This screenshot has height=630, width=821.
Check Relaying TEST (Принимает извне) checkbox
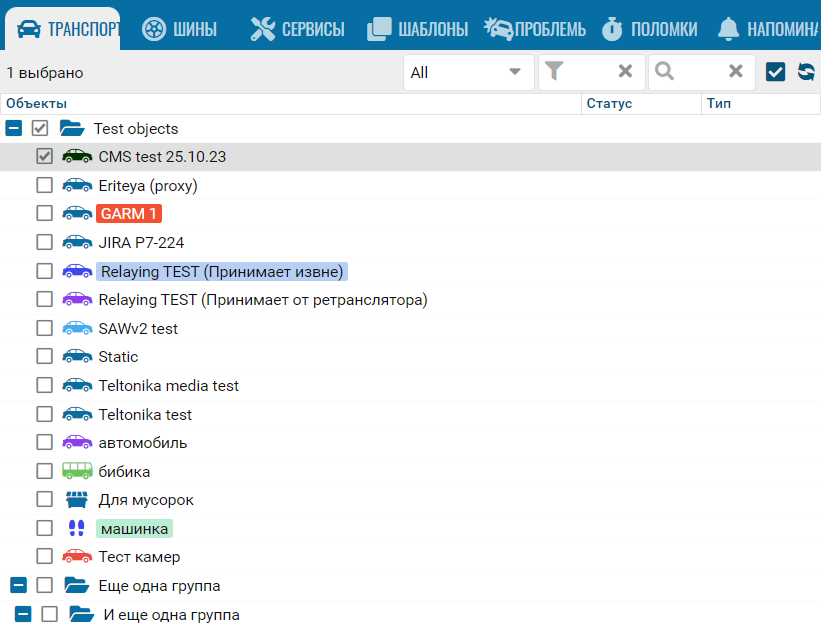pyautogui.click(x=45, y=271)
